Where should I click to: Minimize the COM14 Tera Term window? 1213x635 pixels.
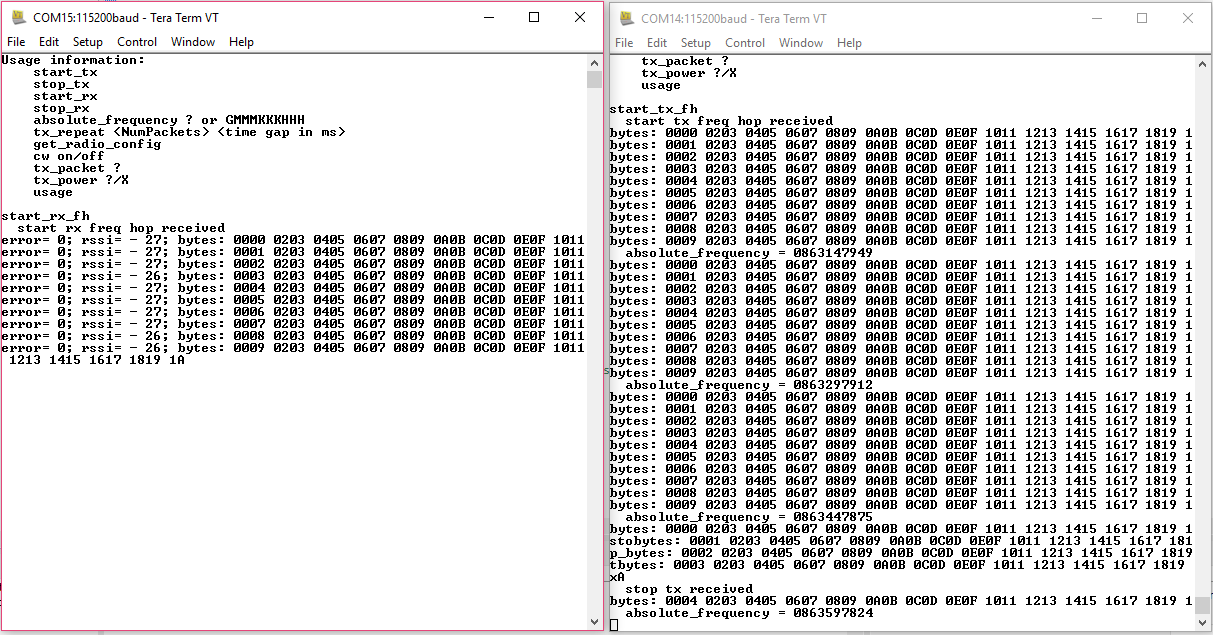1096,18
